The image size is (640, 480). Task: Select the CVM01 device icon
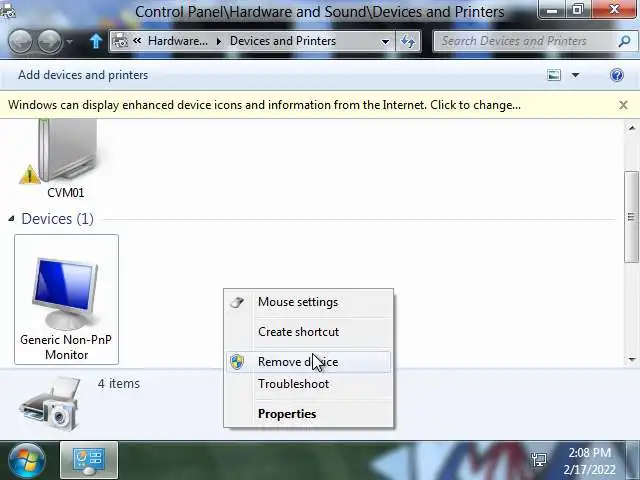point(67,150)
